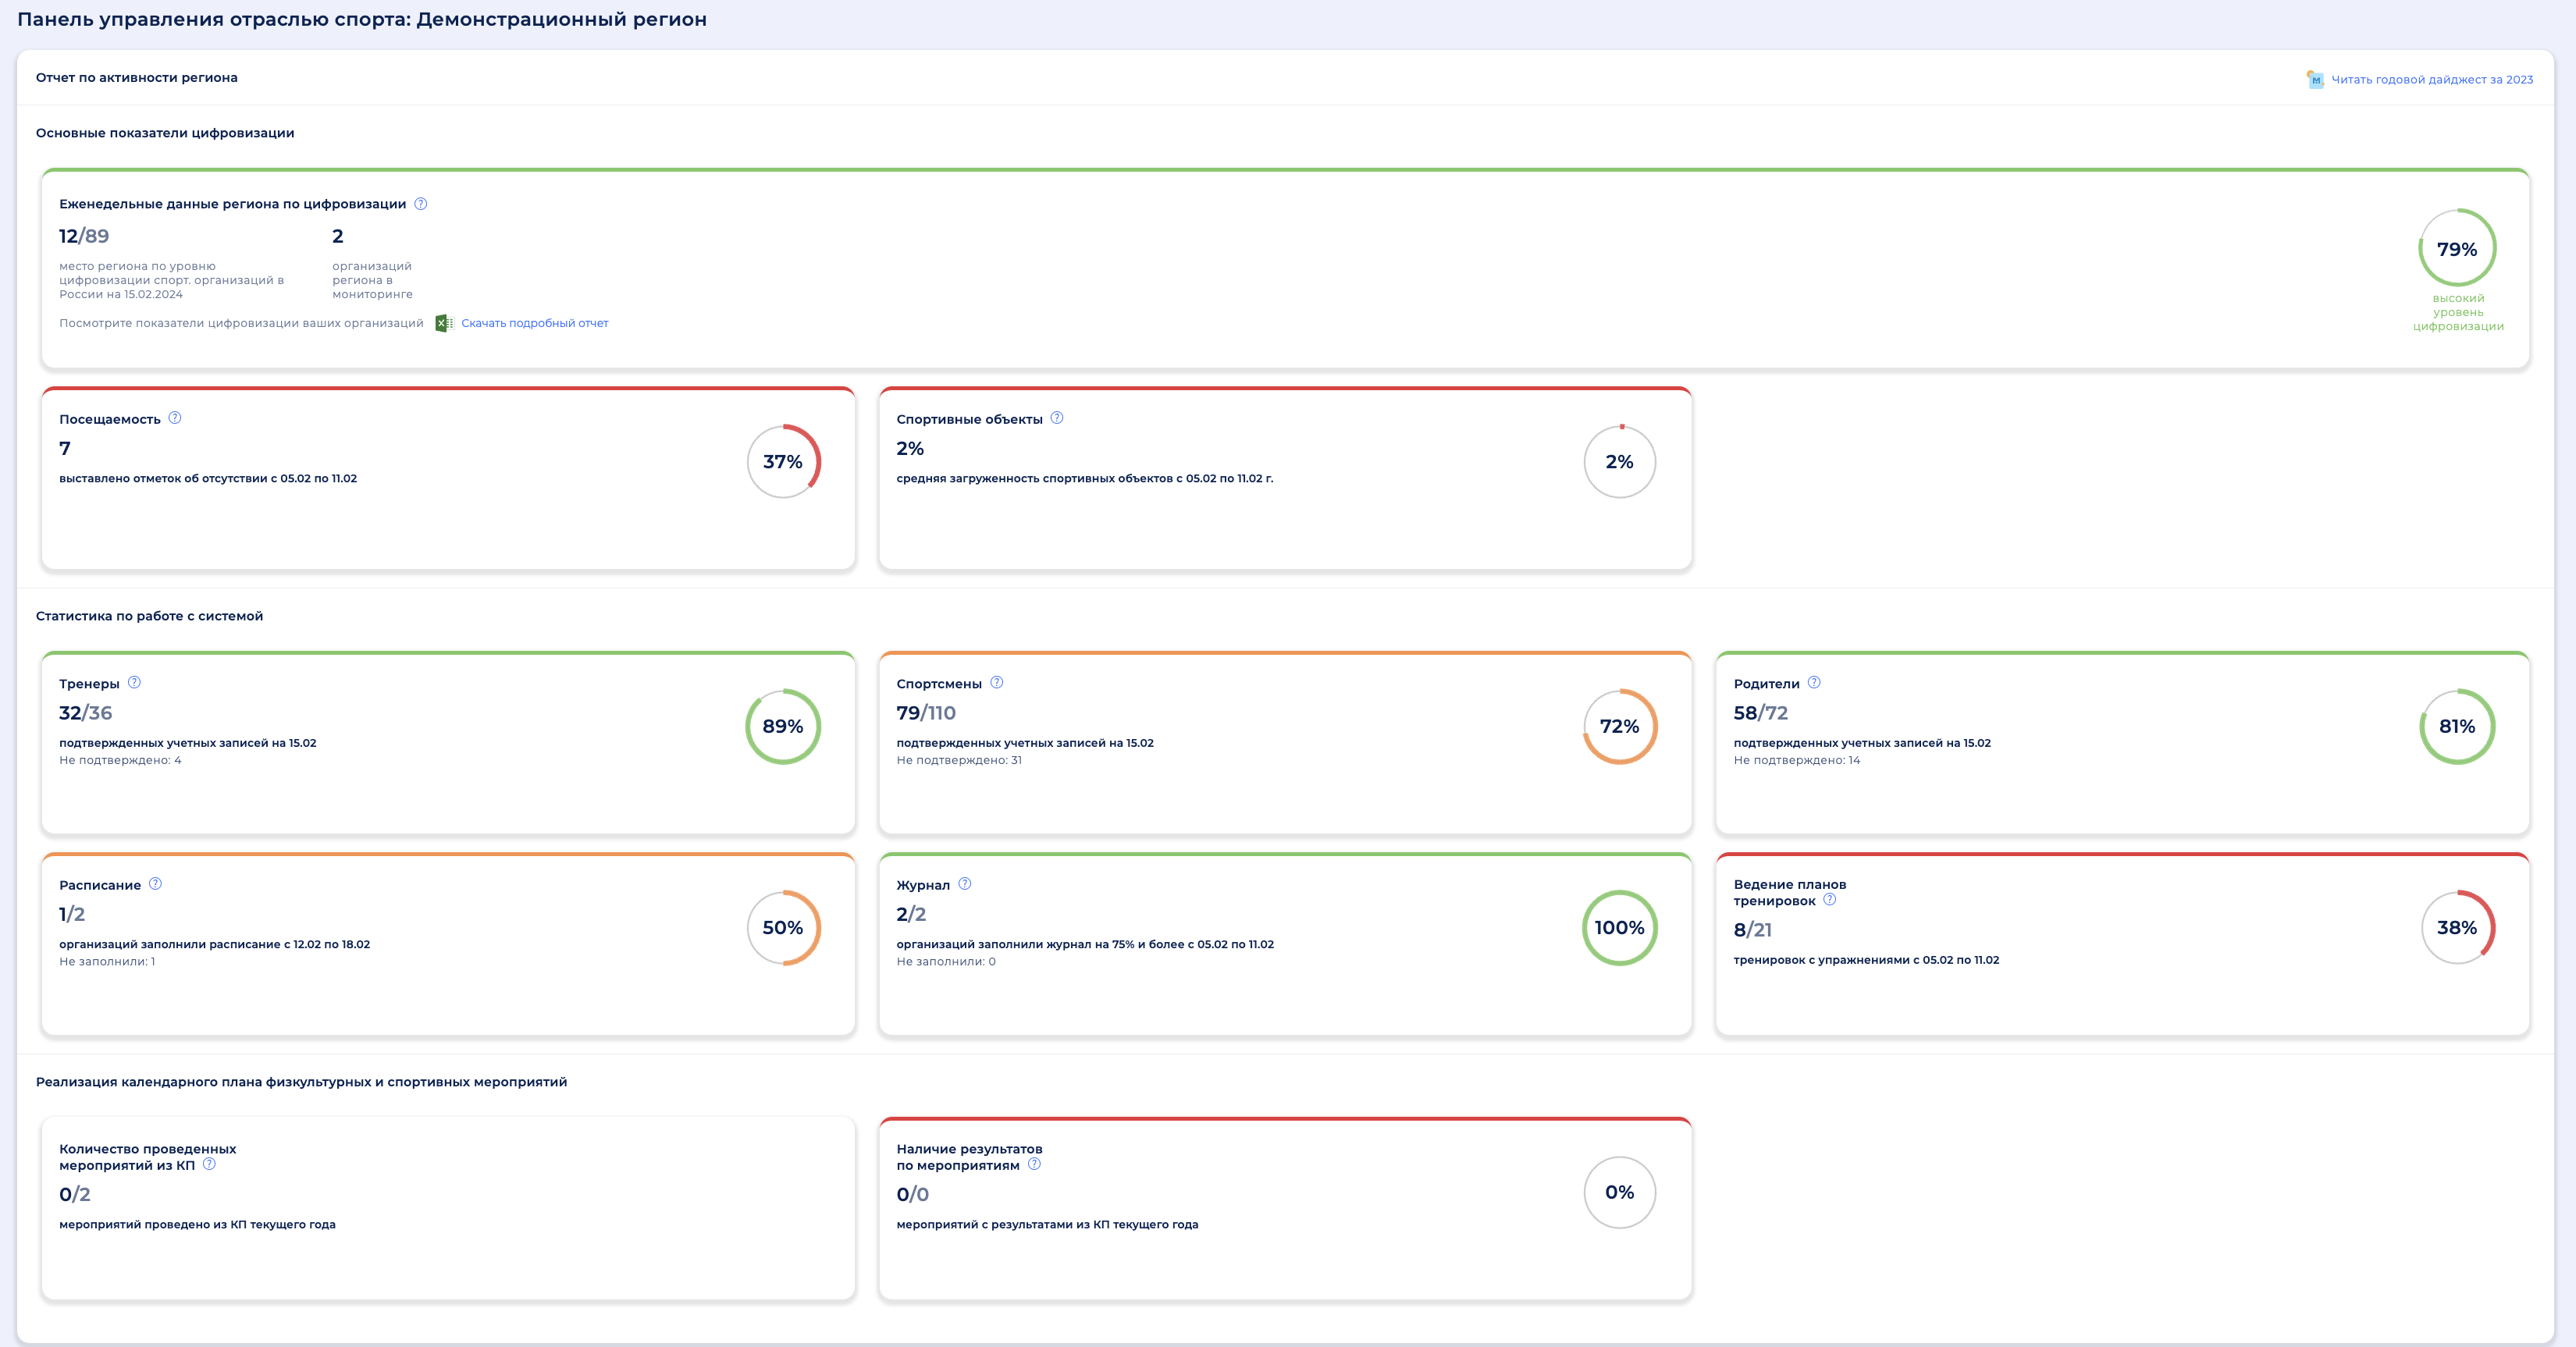Click the 37% attendance progress ring
The width and height of the screenshot is (2576, 1347).
[783, 462]
